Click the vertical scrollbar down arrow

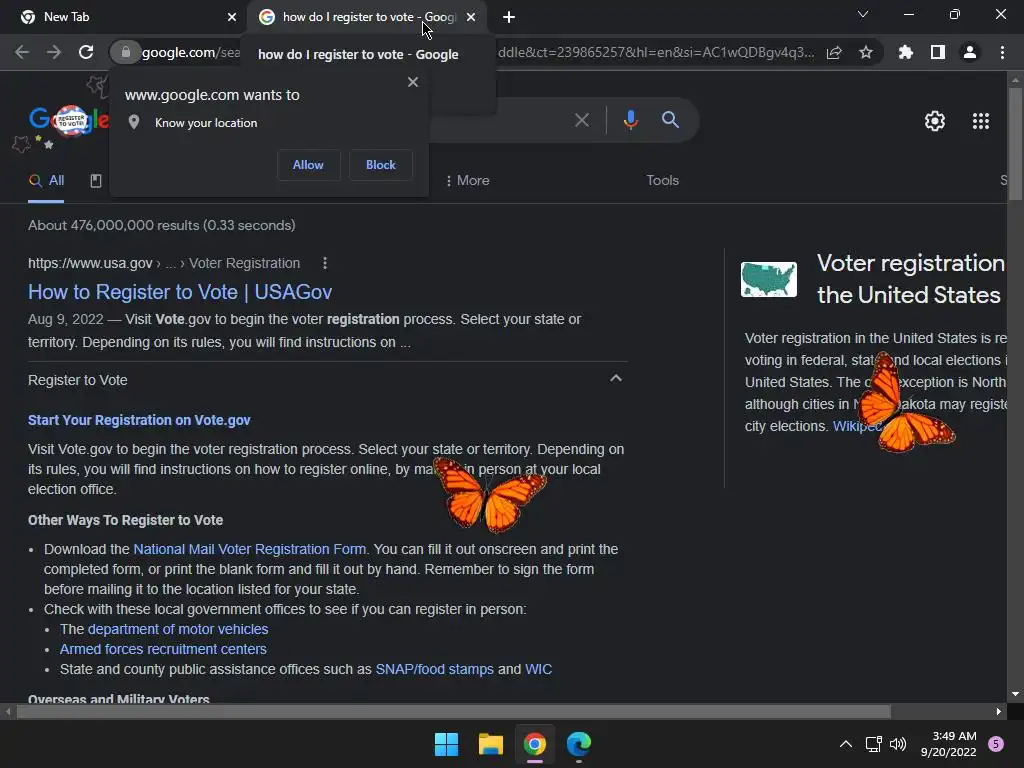[x=1015, y=694]
